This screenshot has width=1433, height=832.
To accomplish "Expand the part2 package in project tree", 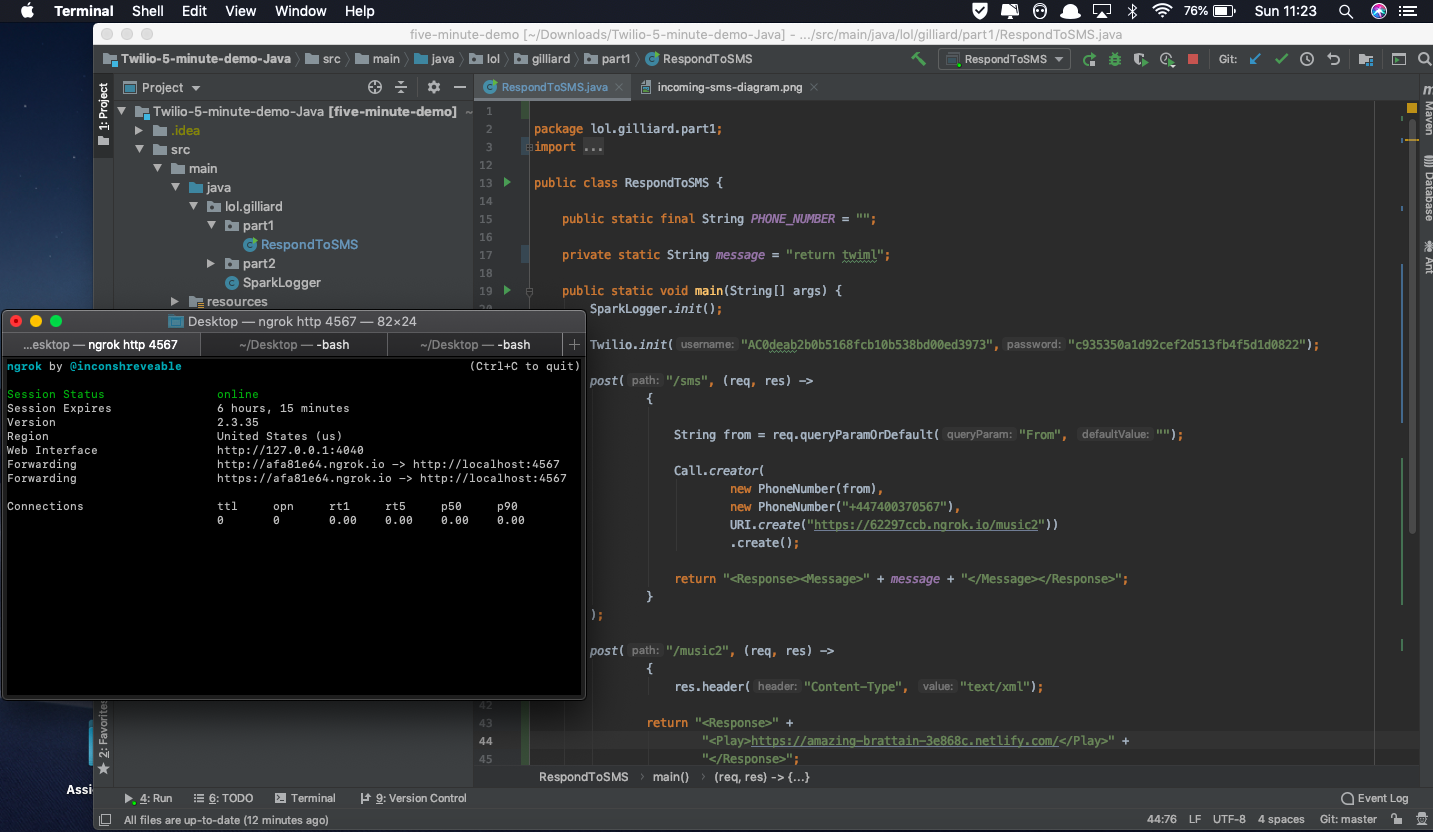I will click(x=211, y=264).
